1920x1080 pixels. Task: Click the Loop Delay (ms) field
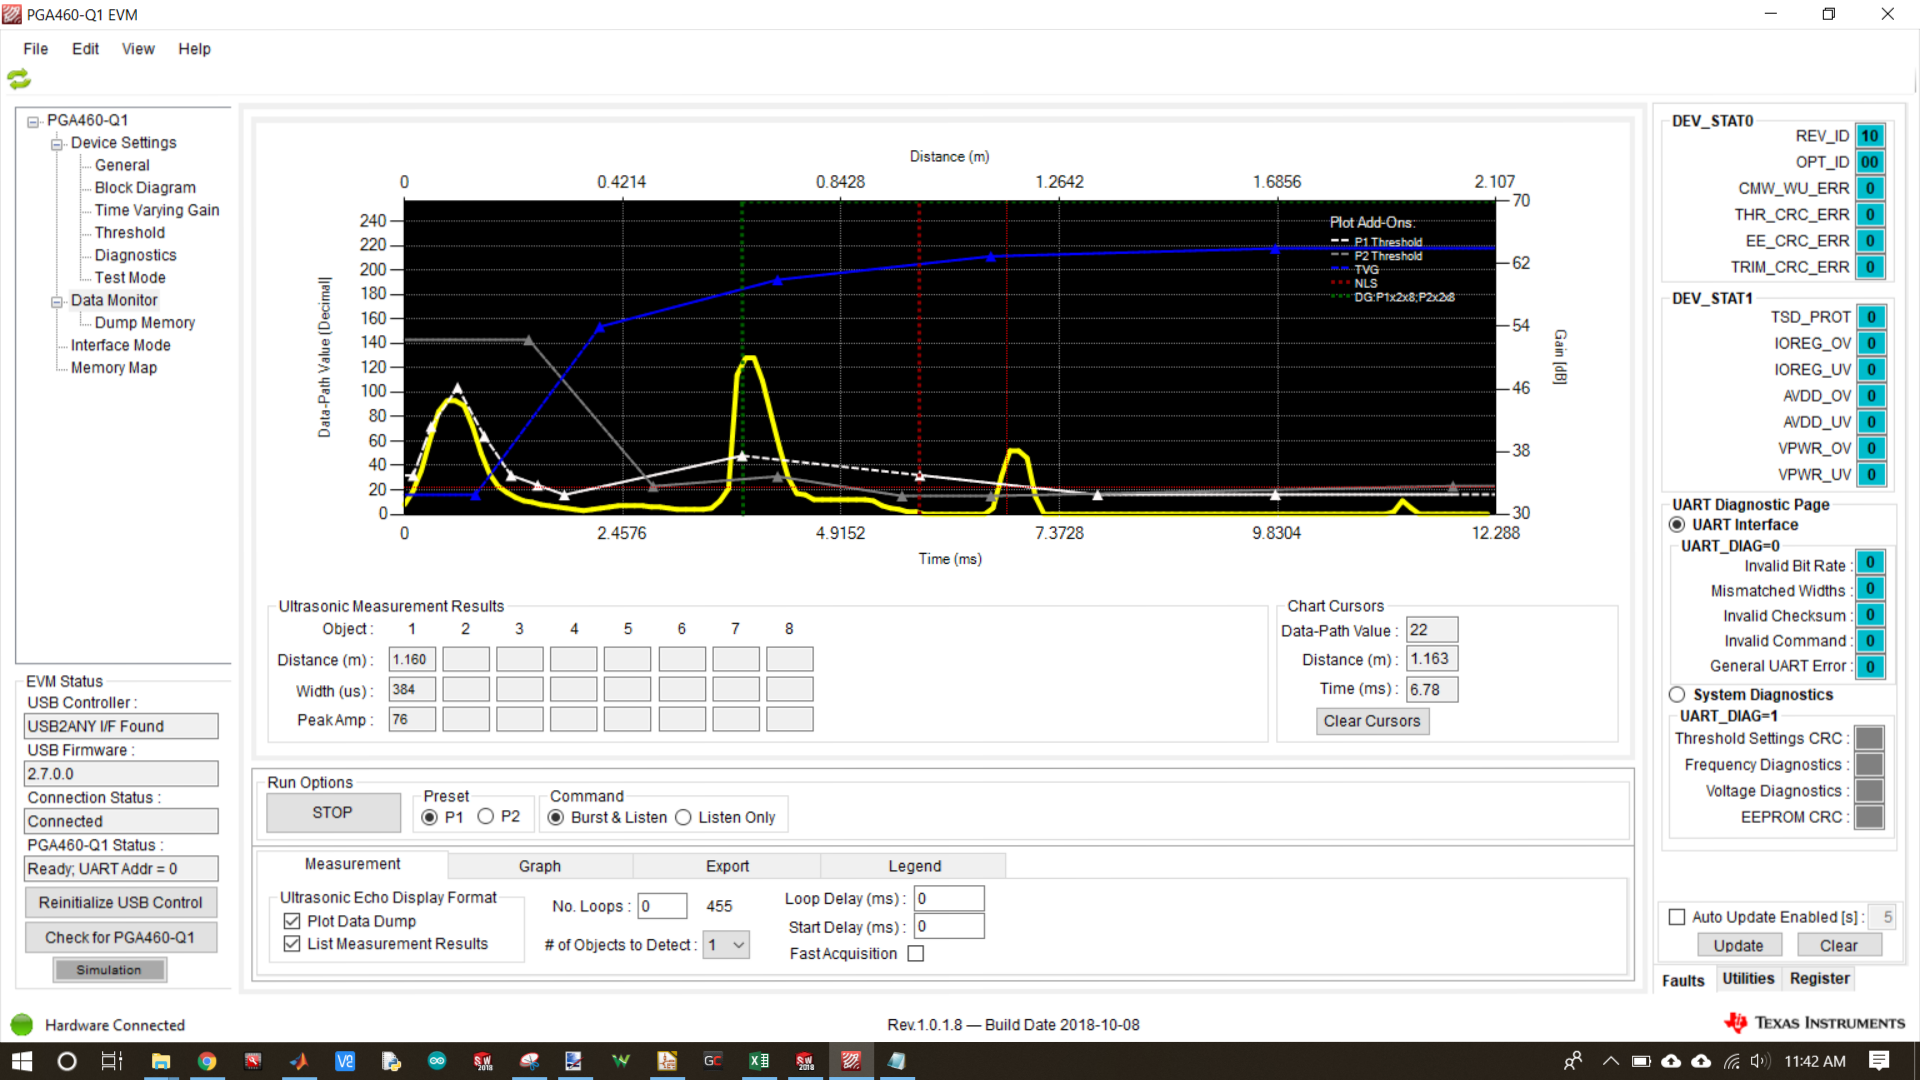tap(949, 899)
